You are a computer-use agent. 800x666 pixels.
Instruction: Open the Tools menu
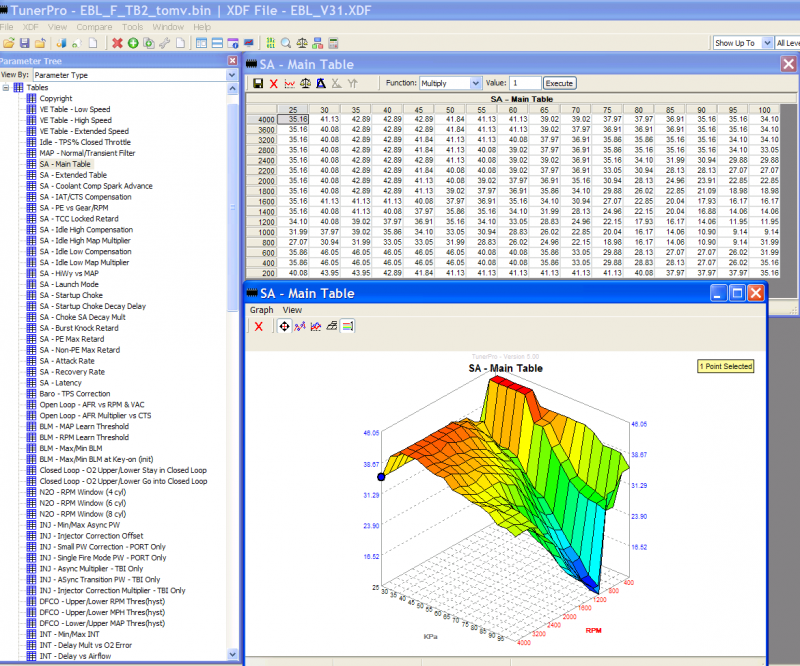coord(132,27)
